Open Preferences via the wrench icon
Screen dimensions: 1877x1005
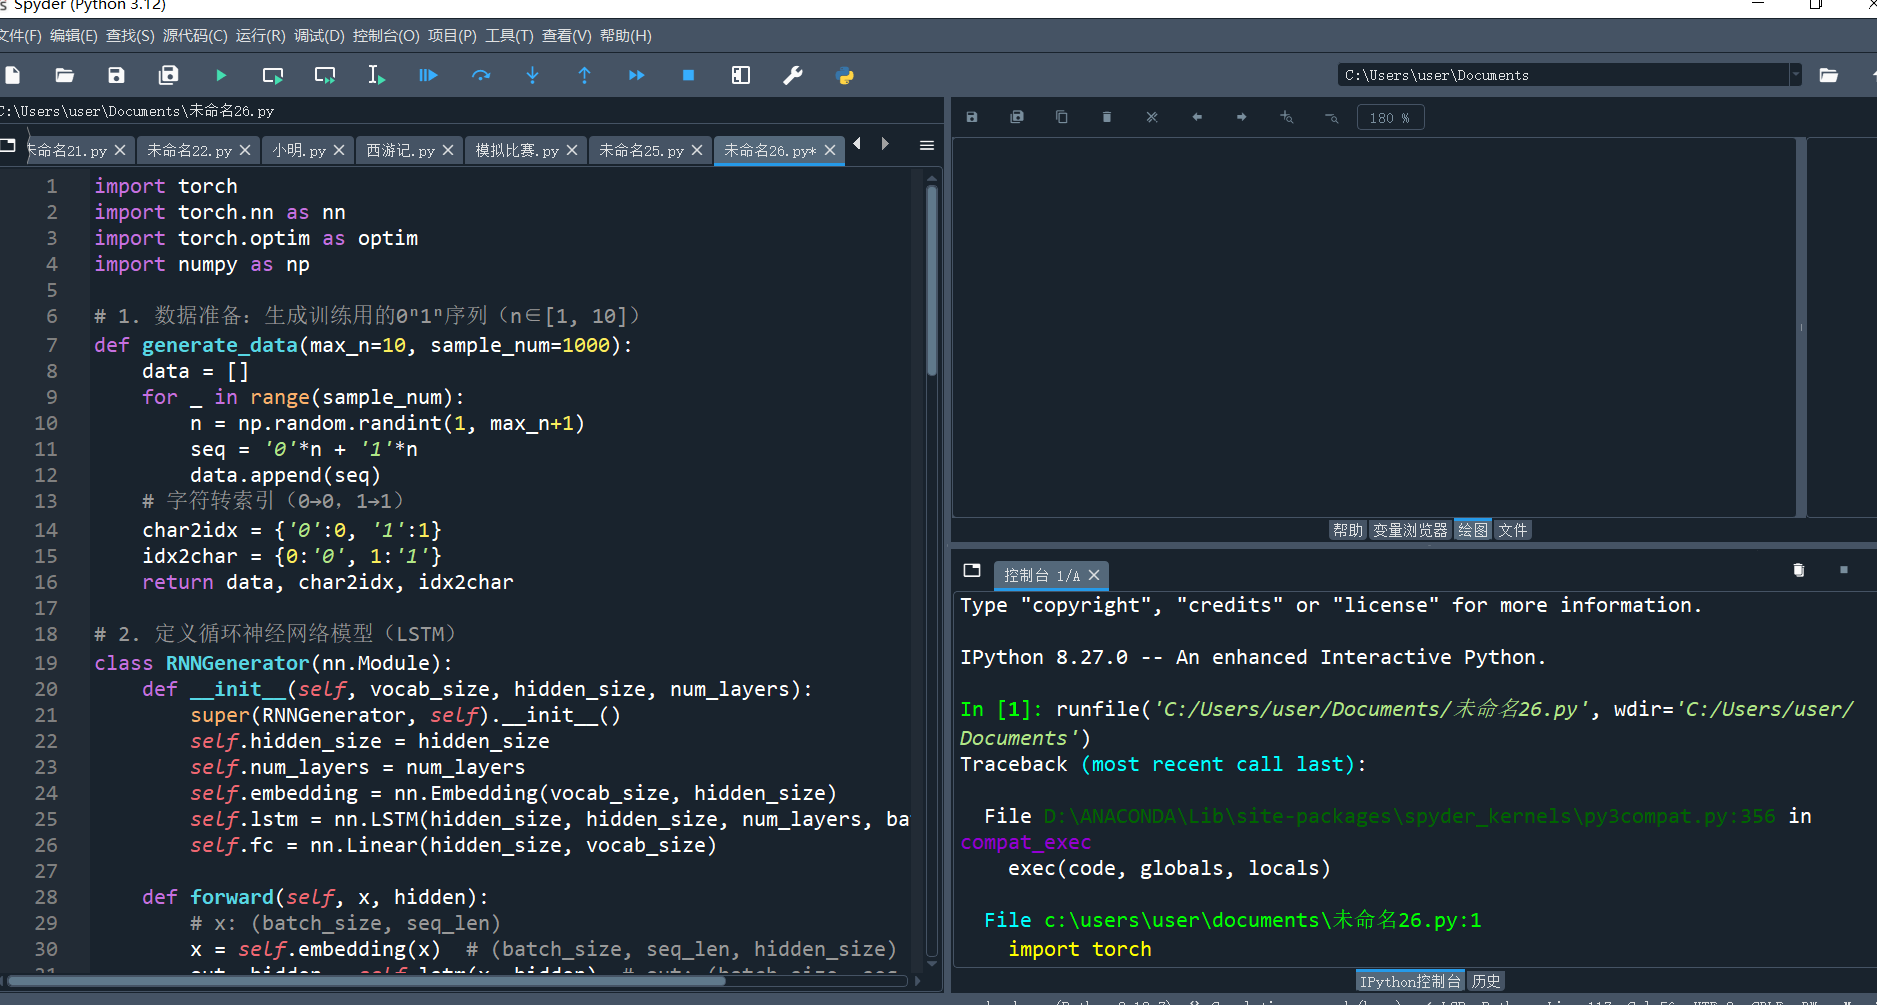coord(793,75)
